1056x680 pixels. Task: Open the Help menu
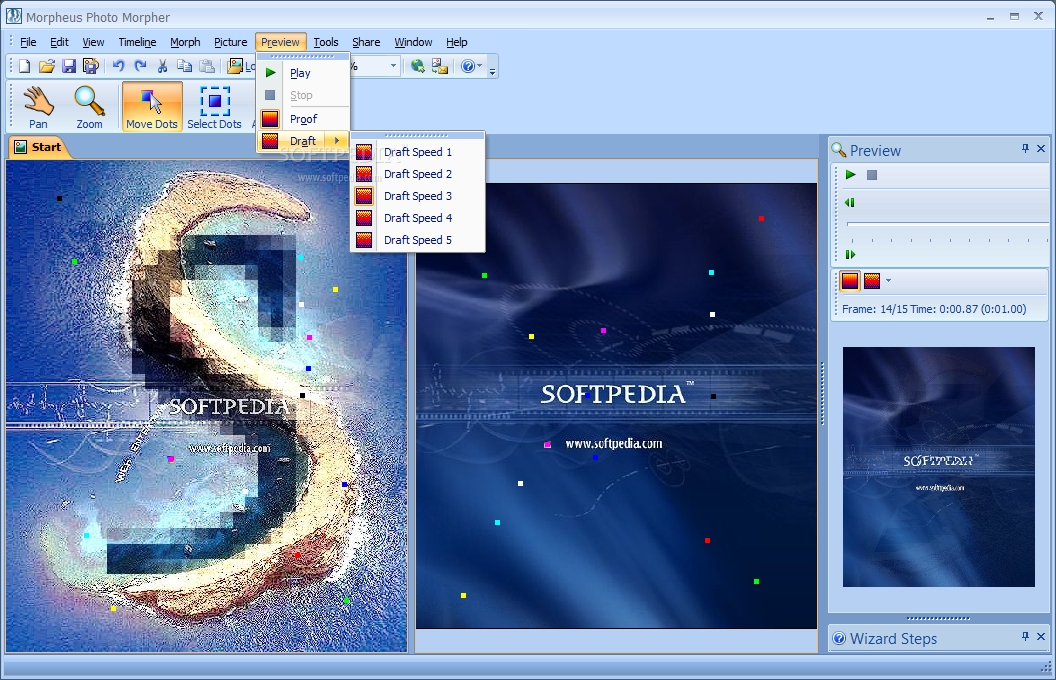(x=457, y=42)
